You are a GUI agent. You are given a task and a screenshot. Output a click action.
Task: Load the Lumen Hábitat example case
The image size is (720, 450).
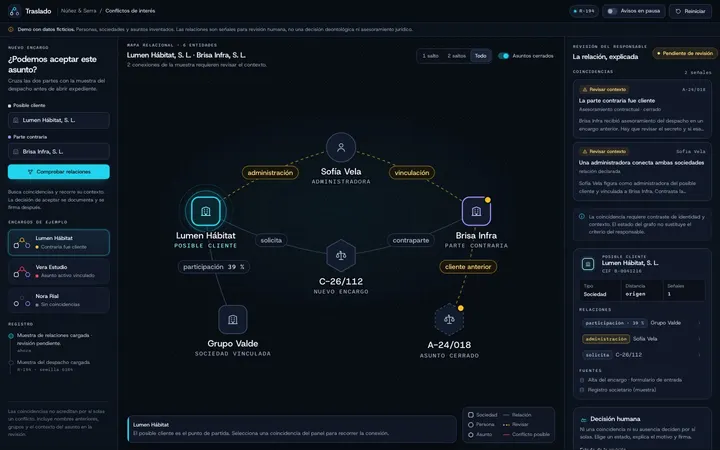[59, 242]
